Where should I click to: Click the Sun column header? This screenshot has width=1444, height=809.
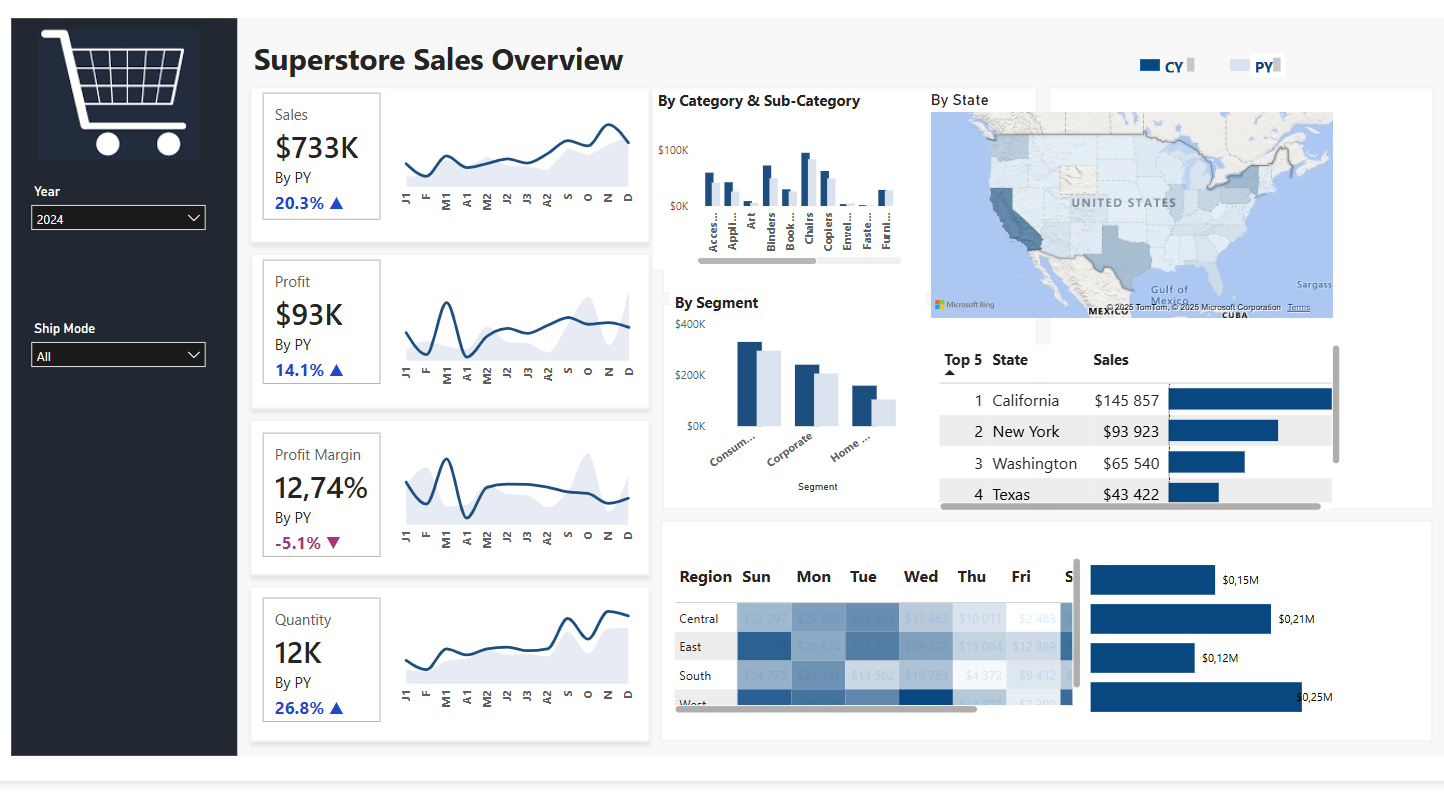point(756,577)
